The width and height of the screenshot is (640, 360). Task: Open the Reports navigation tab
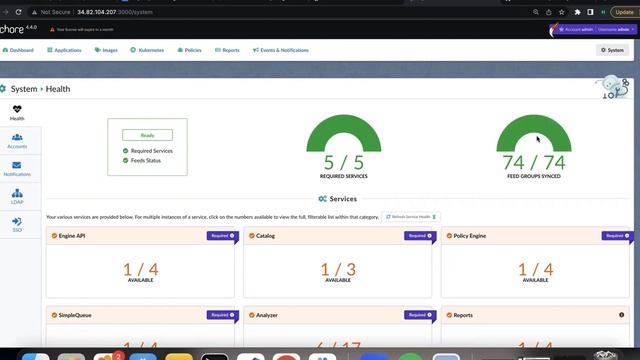pos(227,50)
